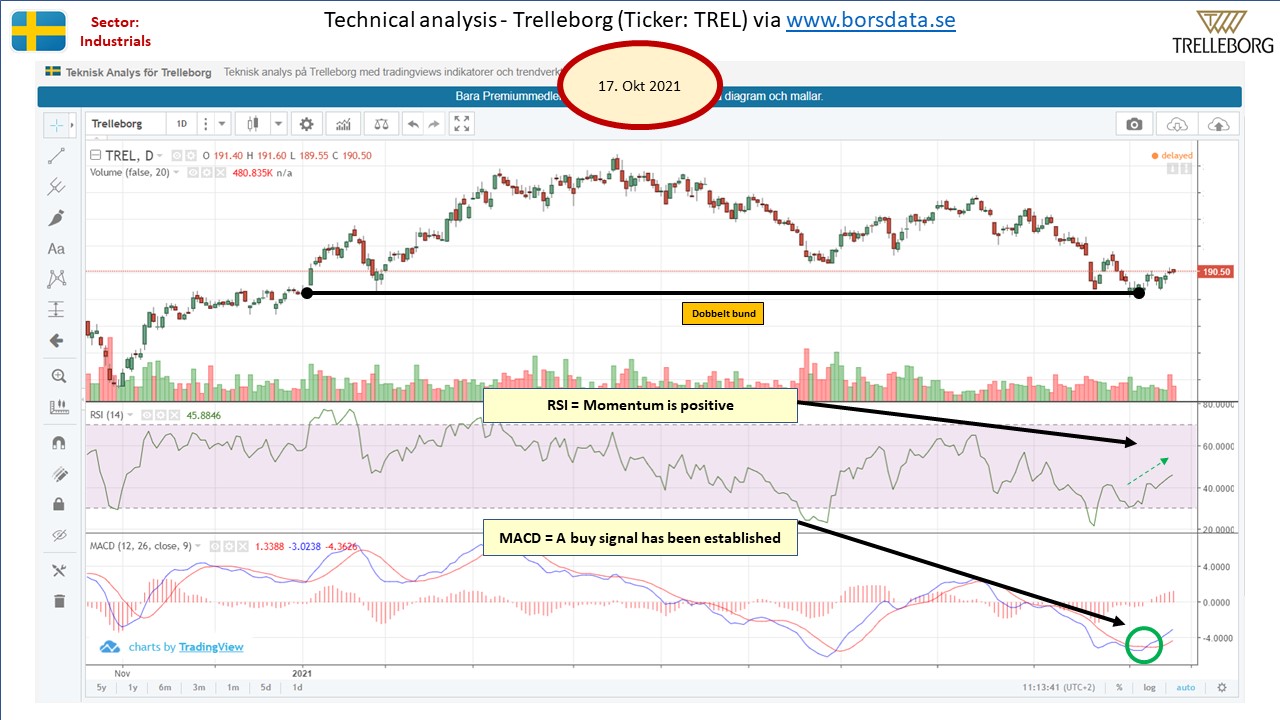Toggle auto scale button

click(x=1185, y=688)
